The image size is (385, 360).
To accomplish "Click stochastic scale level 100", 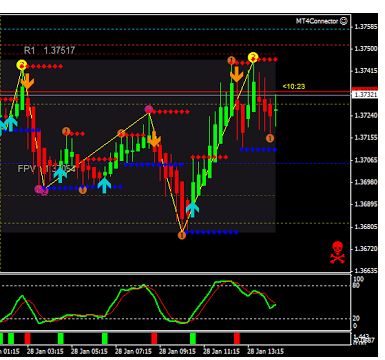I will pyautogui.click(x=359, y=279).
